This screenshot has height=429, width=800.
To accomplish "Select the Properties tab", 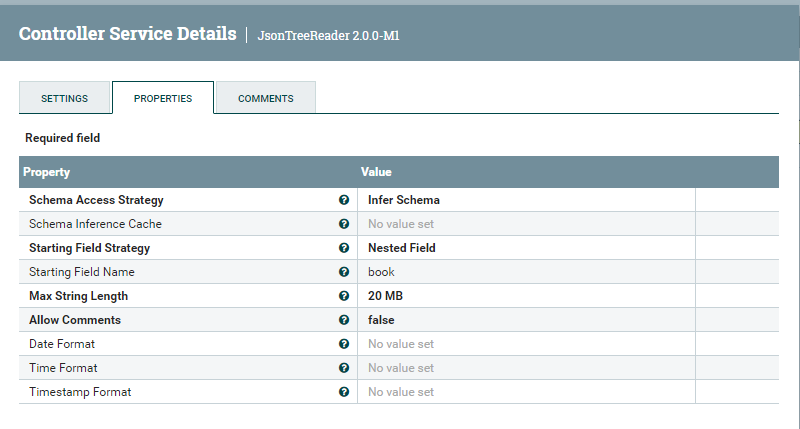I will pyautogui.click(x=163, y=98).
